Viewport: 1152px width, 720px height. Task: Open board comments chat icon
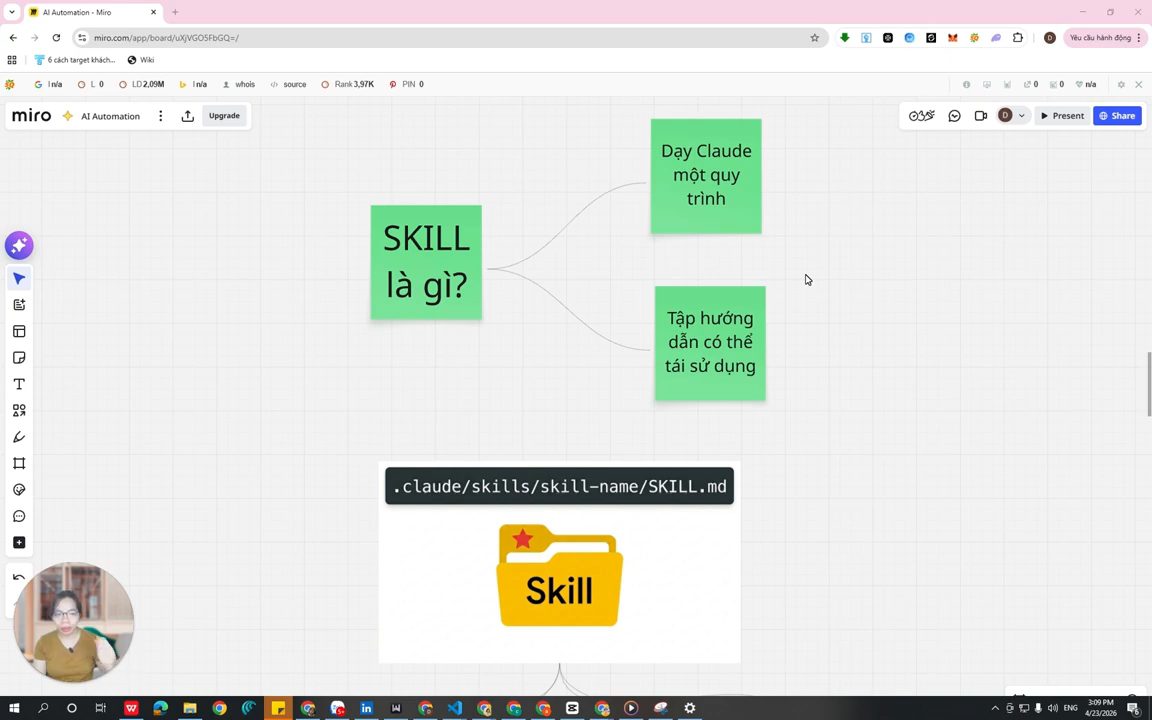pos(954,116)
